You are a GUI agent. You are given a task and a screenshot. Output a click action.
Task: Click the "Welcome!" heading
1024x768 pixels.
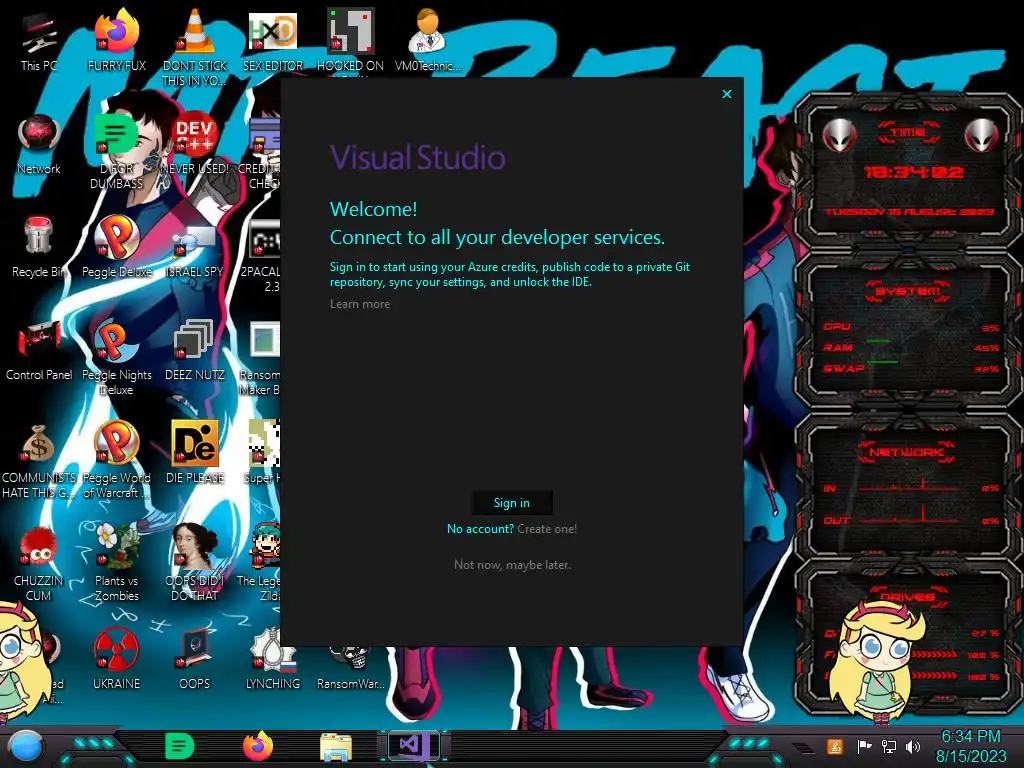point(374,209)
